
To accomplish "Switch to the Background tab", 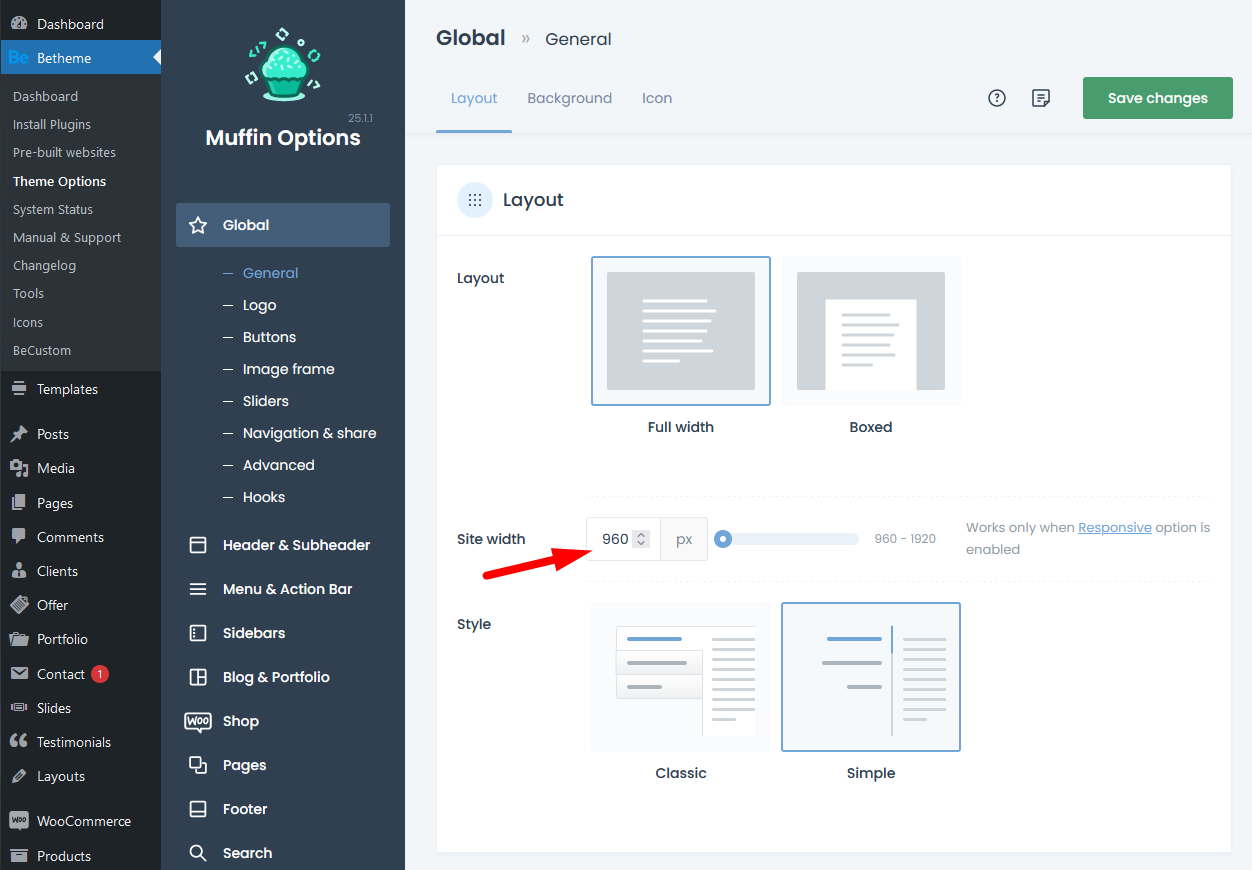I will 570,98.
